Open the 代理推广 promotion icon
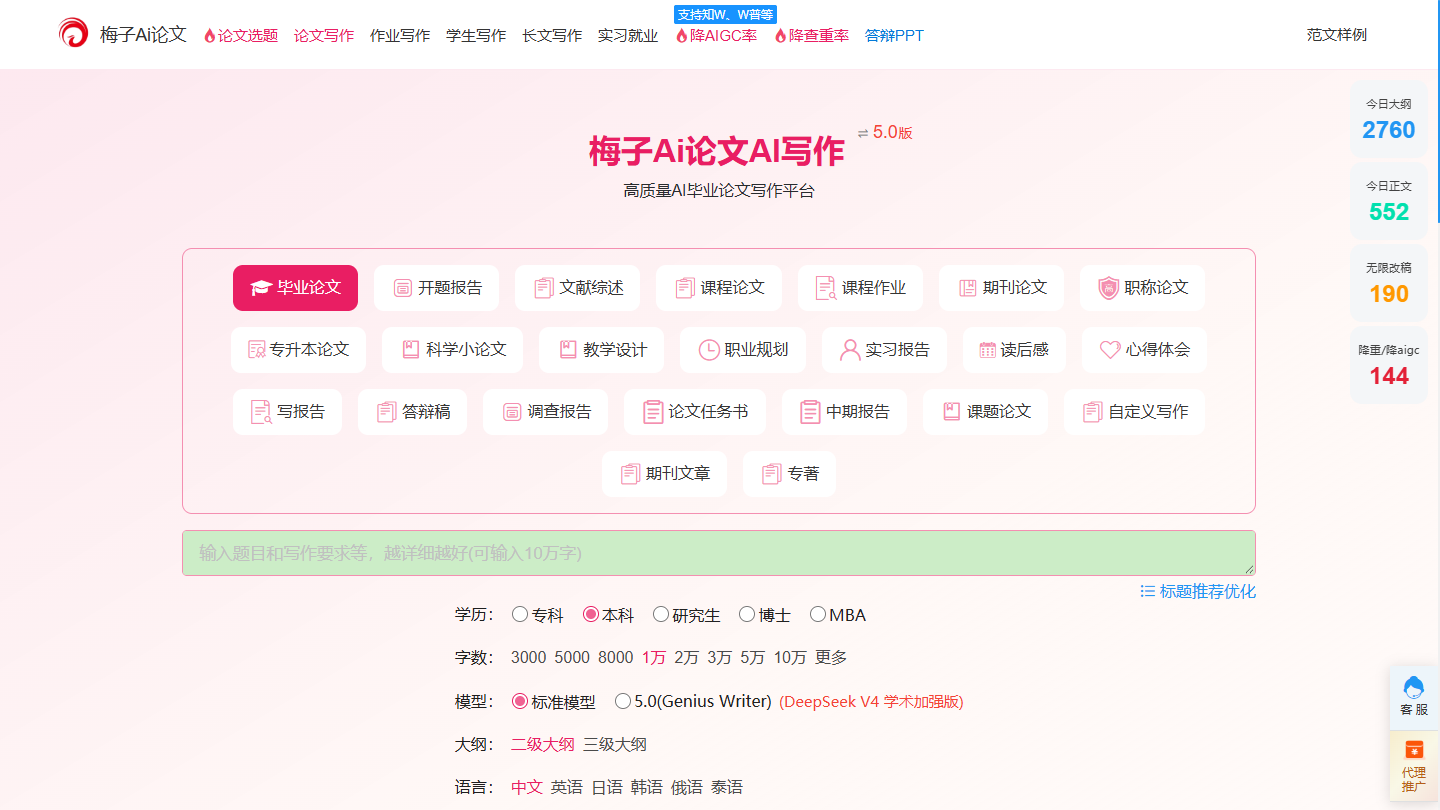This screenshot has width=1440, height=810. (1414, 766)
